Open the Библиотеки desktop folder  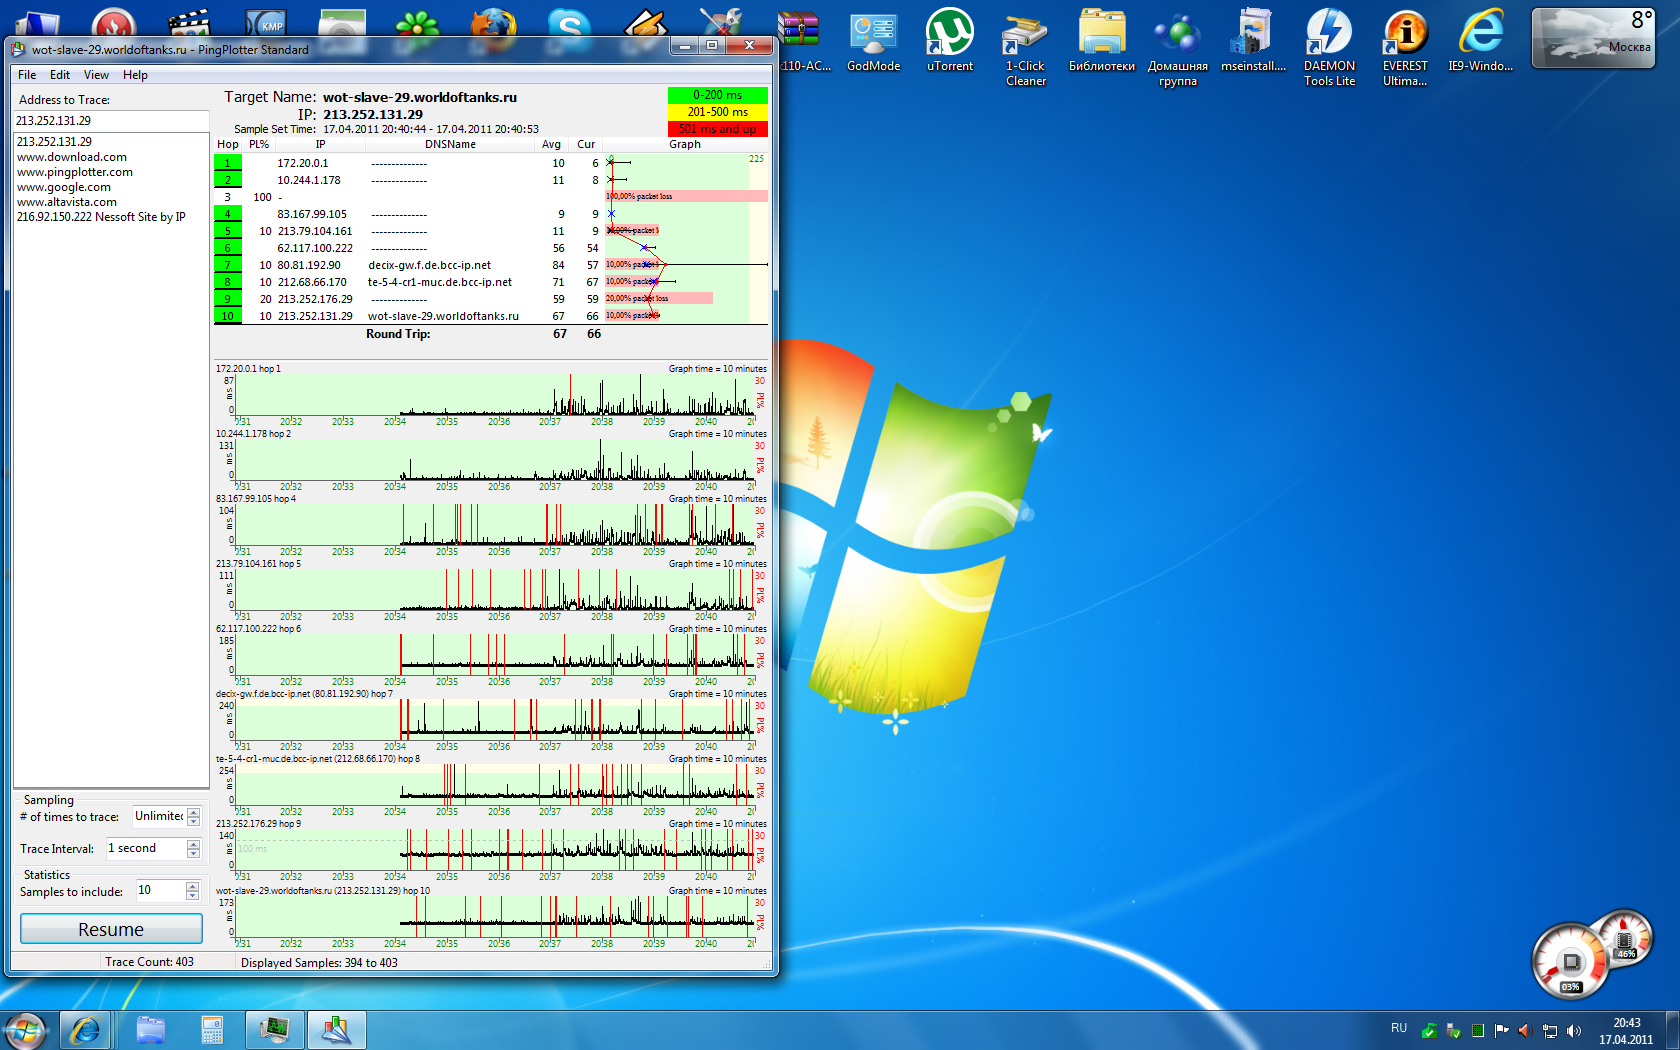pyautogui.click(x=1102, y=40)
